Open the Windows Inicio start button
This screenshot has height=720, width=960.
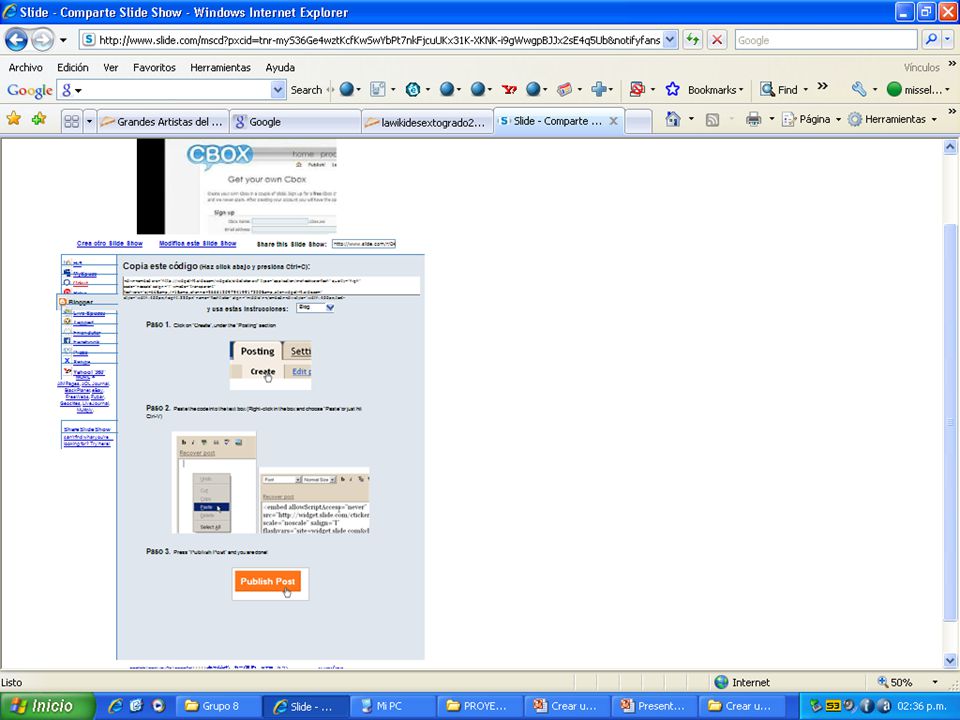(48, 706)
